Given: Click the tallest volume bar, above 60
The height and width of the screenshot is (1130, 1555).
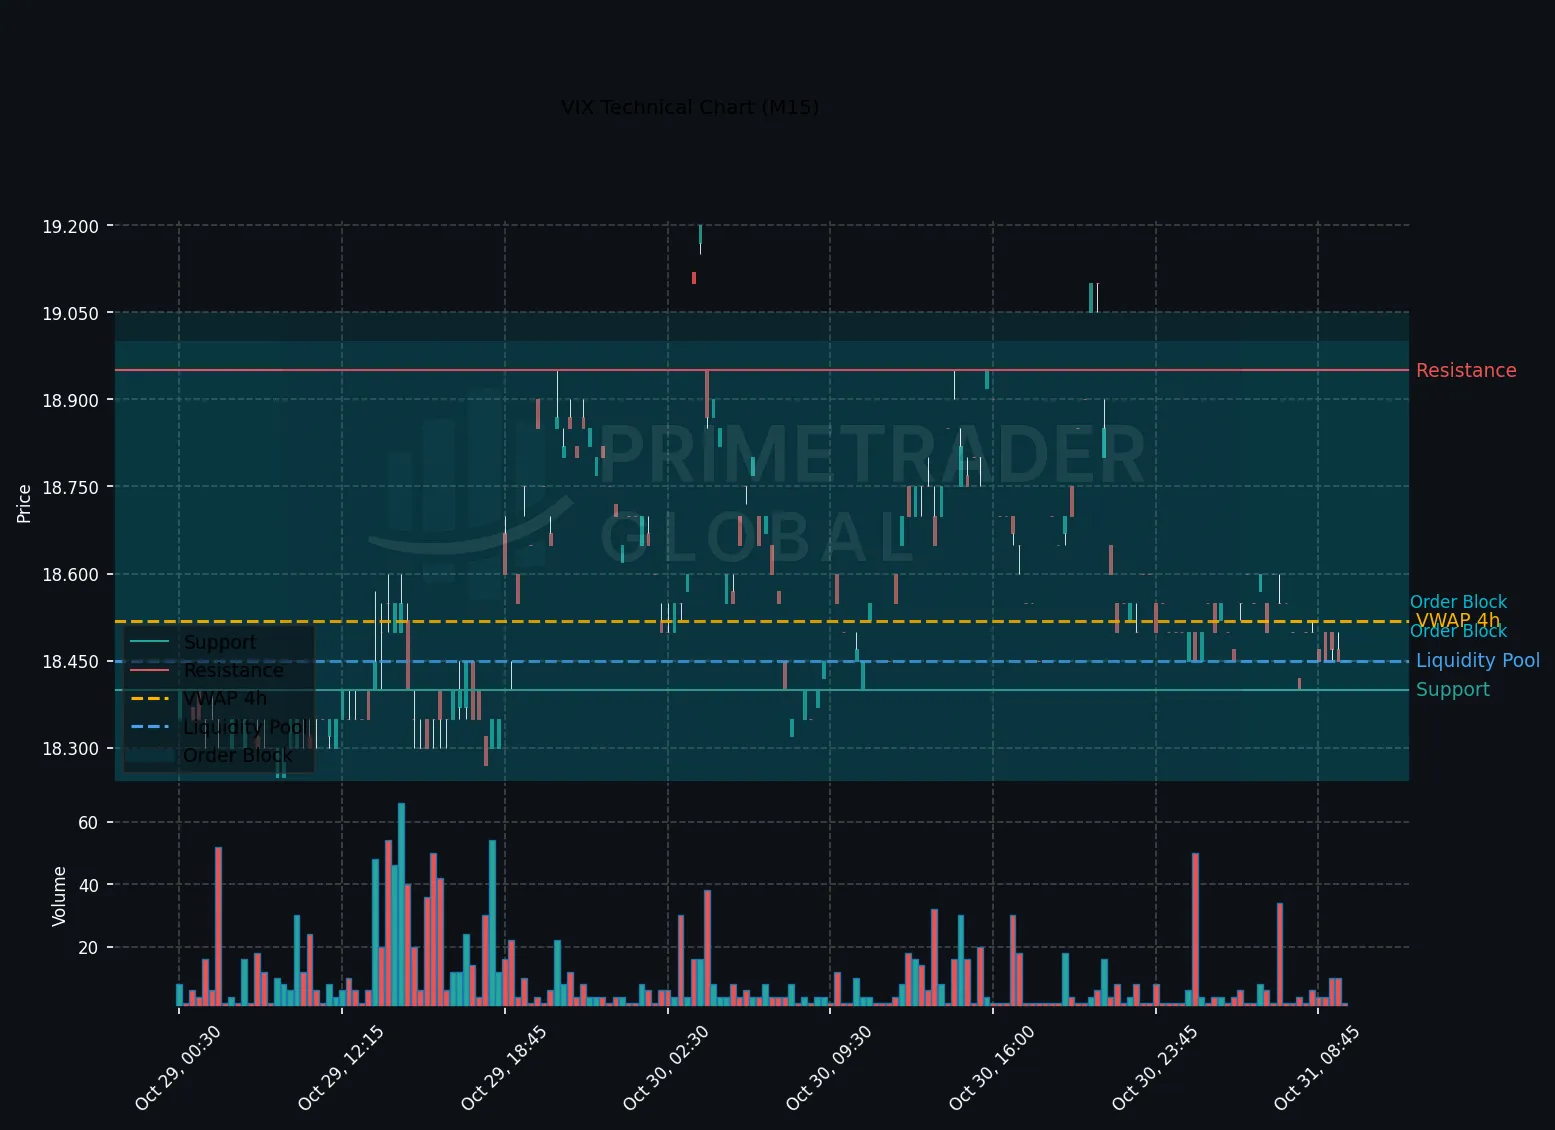Looking at the screenshot, I should 402,904.
